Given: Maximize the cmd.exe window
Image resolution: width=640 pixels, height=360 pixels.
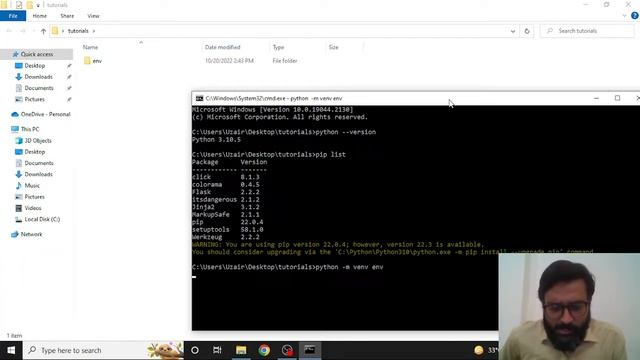Looking at the screenshot, I should (617, 98).
